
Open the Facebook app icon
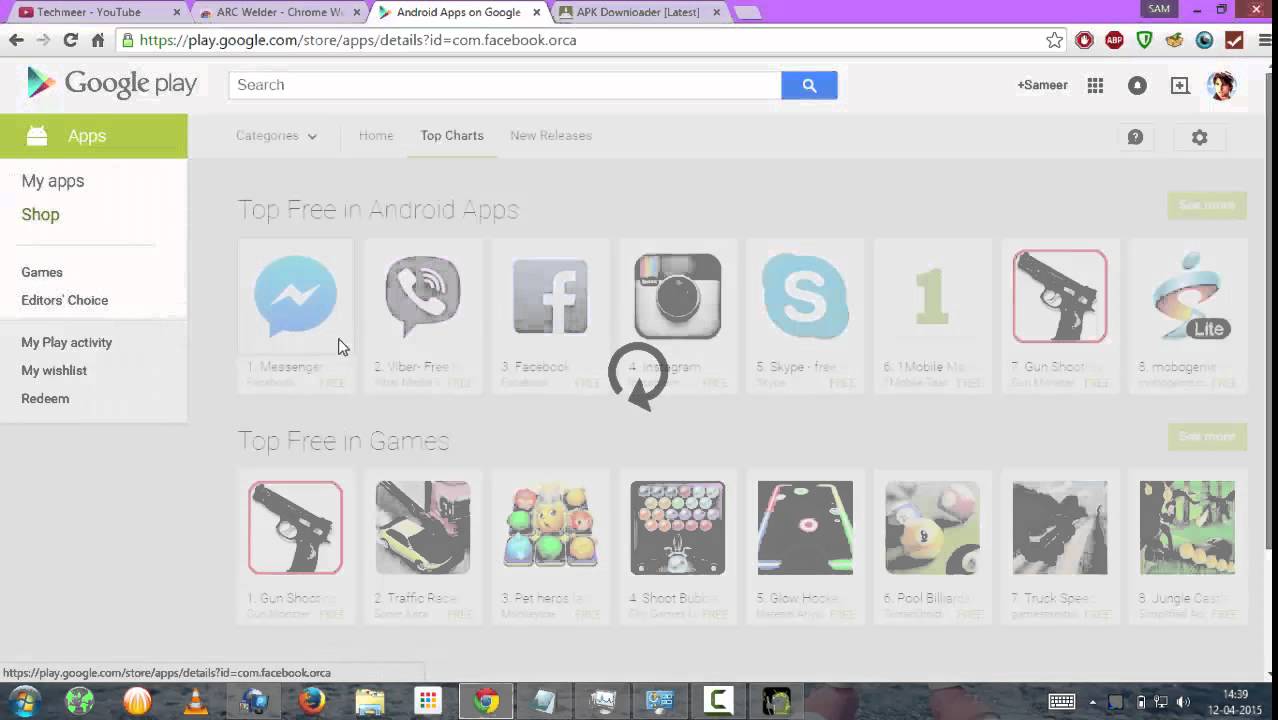point(550,296)
